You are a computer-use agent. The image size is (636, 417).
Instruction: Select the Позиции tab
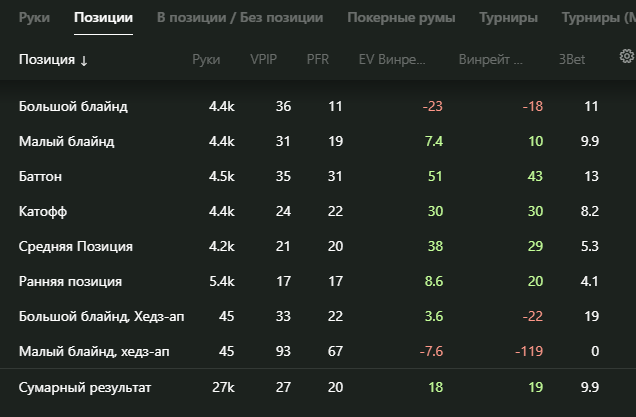point(103,18)
